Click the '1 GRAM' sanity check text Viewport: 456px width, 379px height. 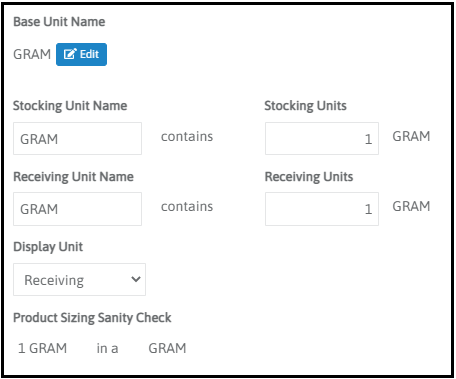click(x=42, y=348)
